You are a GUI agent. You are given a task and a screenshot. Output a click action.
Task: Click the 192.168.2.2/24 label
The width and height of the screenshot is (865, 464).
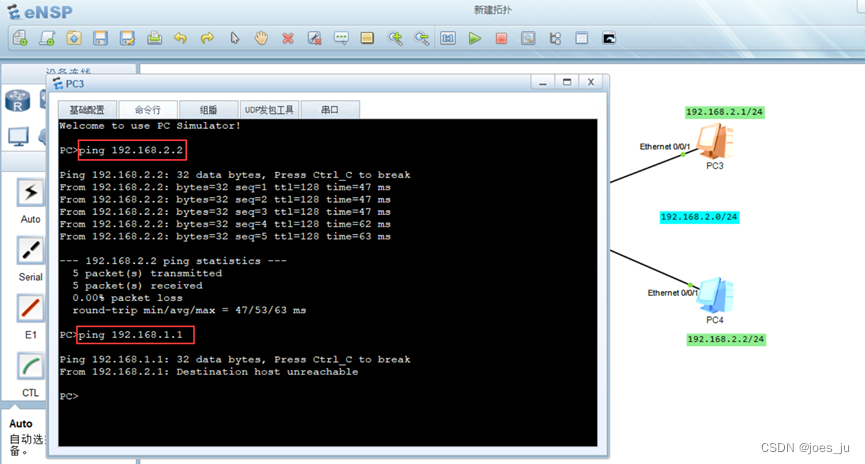pos(726,339)
